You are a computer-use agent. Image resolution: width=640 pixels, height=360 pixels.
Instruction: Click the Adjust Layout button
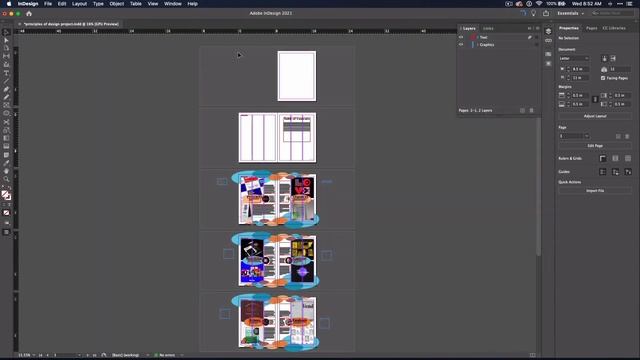tap(595, 116)
